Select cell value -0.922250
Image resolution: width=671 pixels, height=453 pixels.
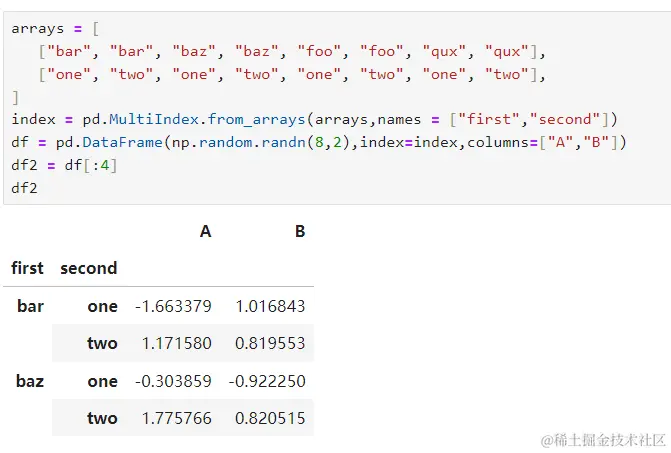pyautogui.click(x=267, y=381)
